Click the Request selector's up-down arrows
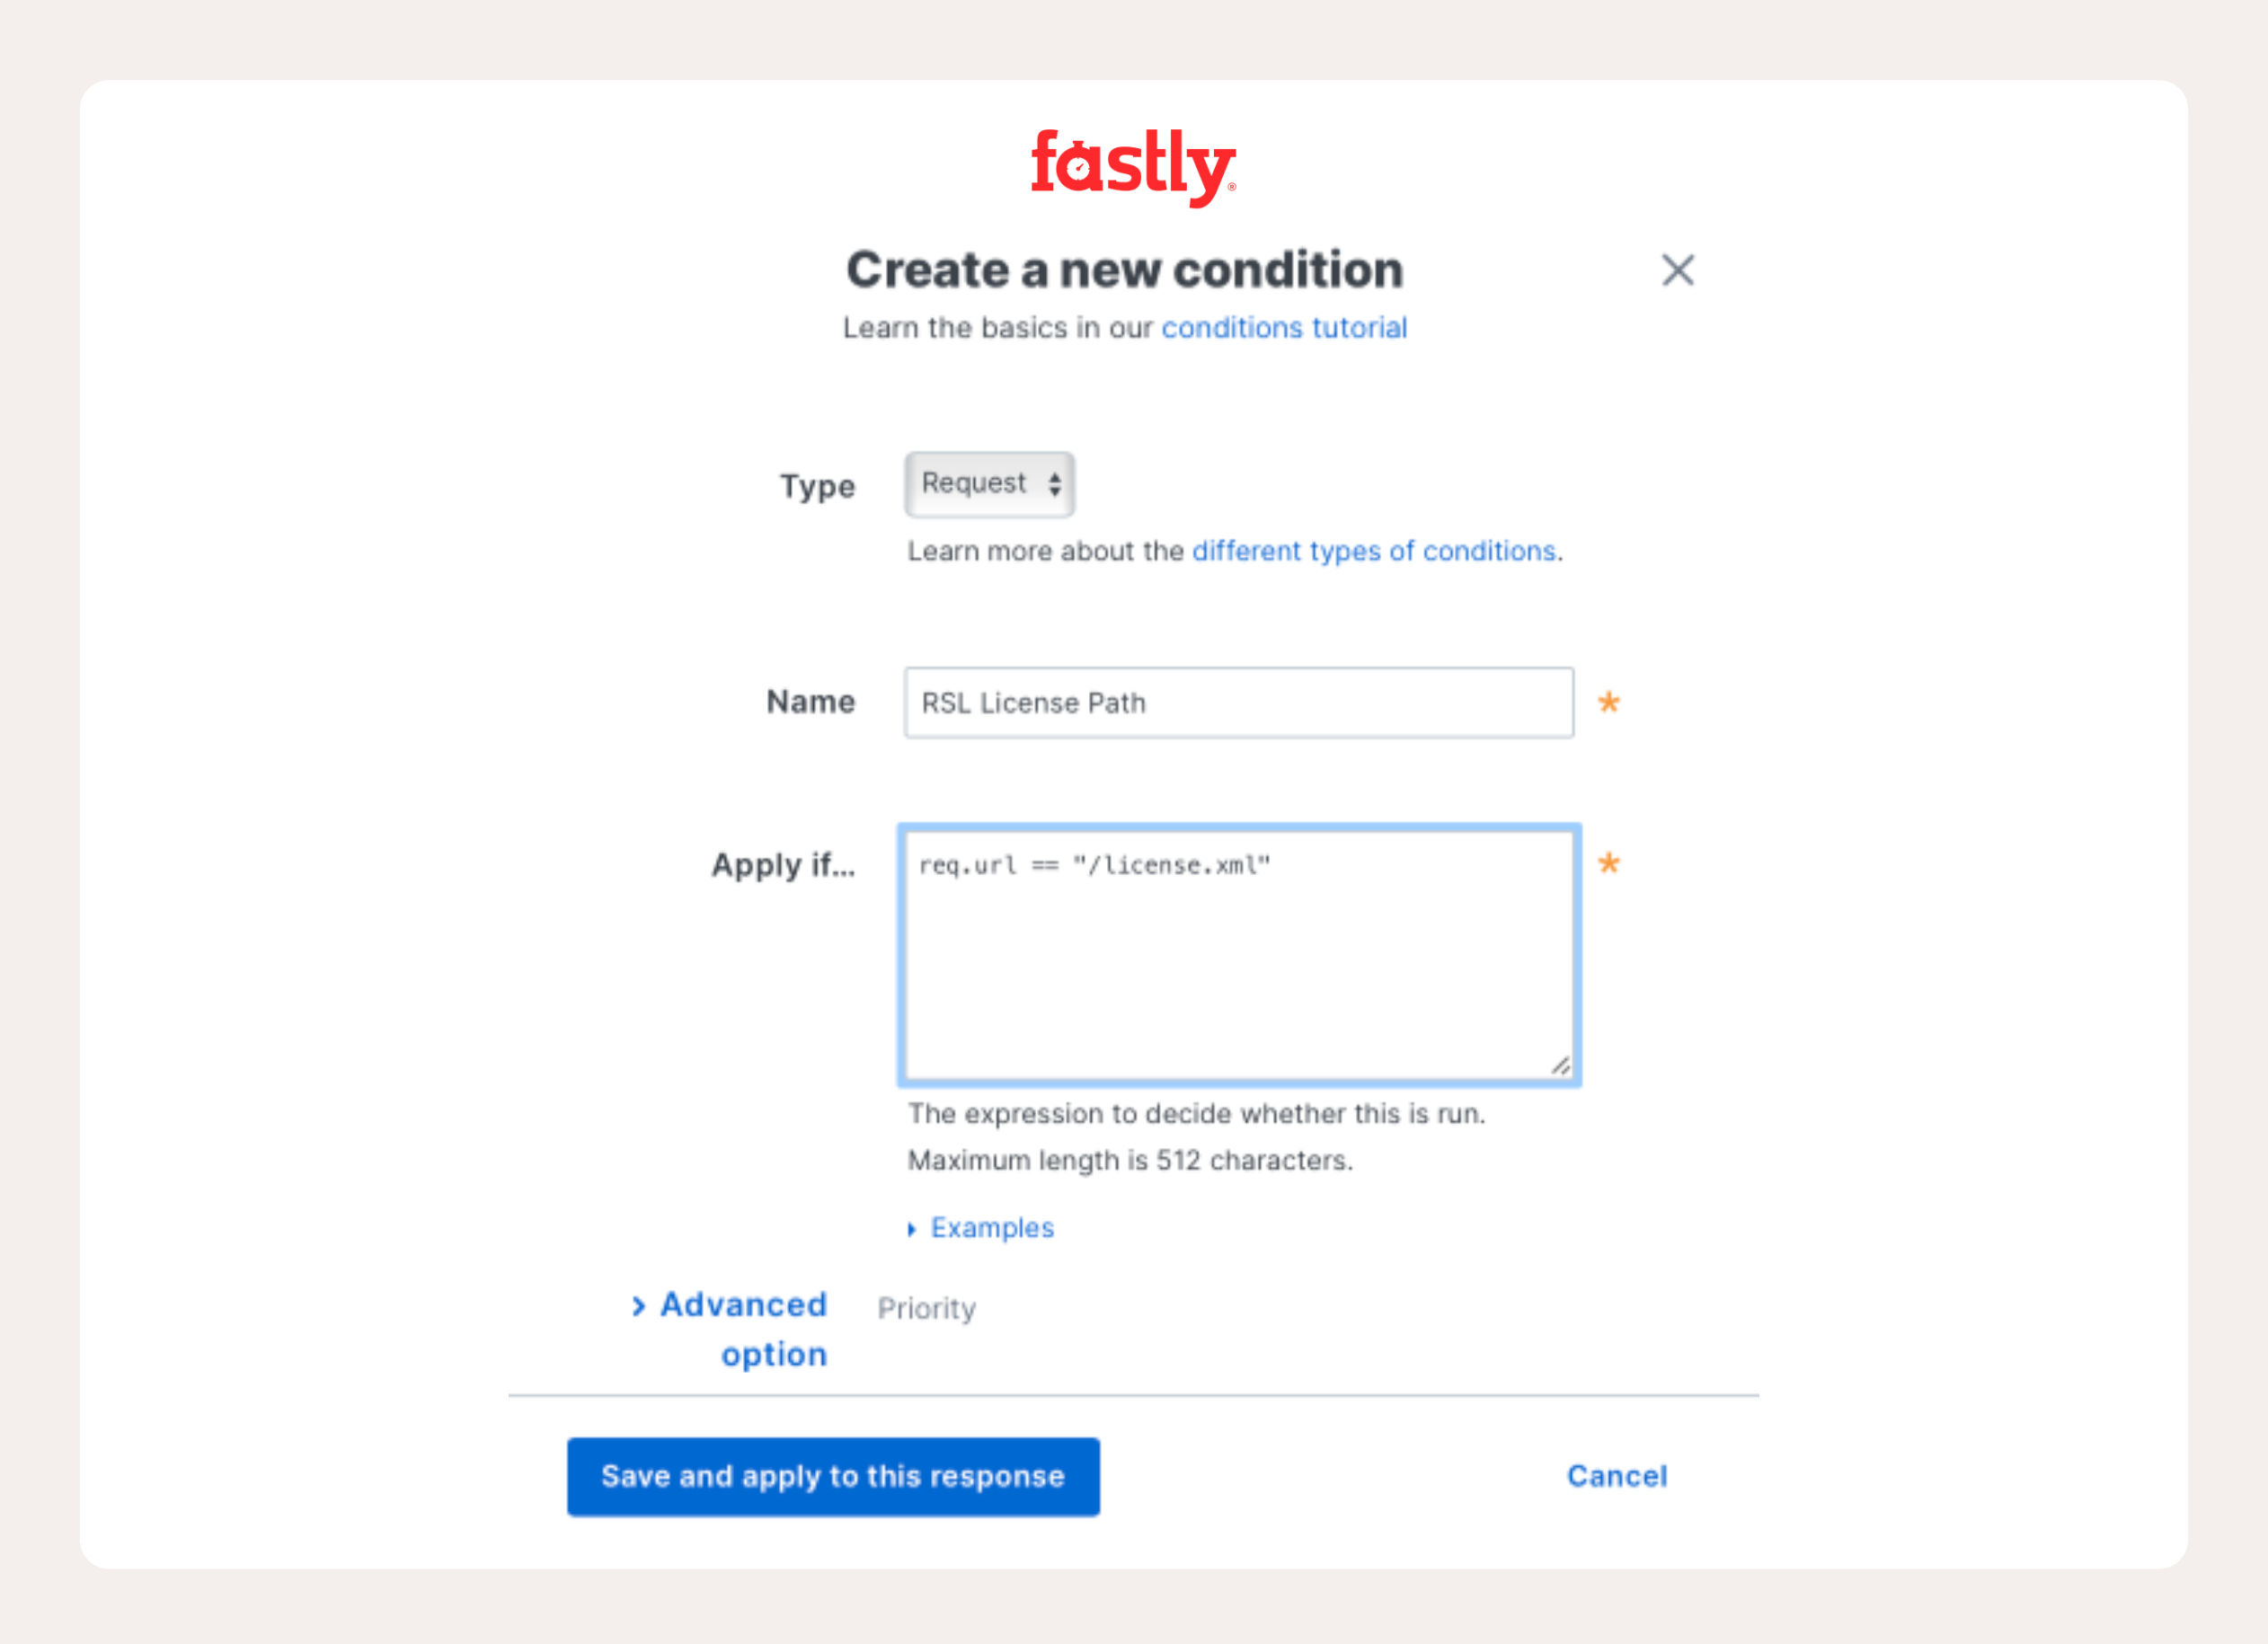Screen dimensions: 2268x1644 pyautogui.click(x=1057, y=484)
